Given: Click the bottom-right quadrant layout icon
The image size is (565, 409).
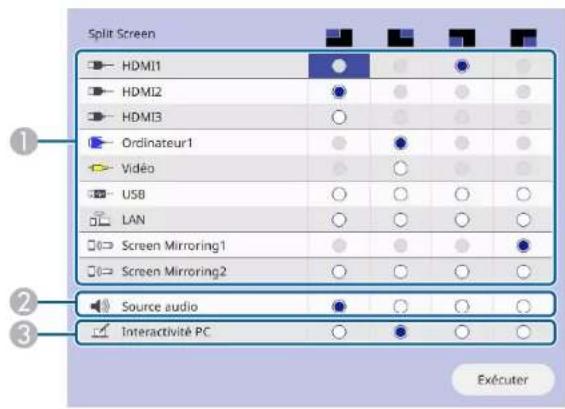Looking at the screenshot, I should coord(523,38).
